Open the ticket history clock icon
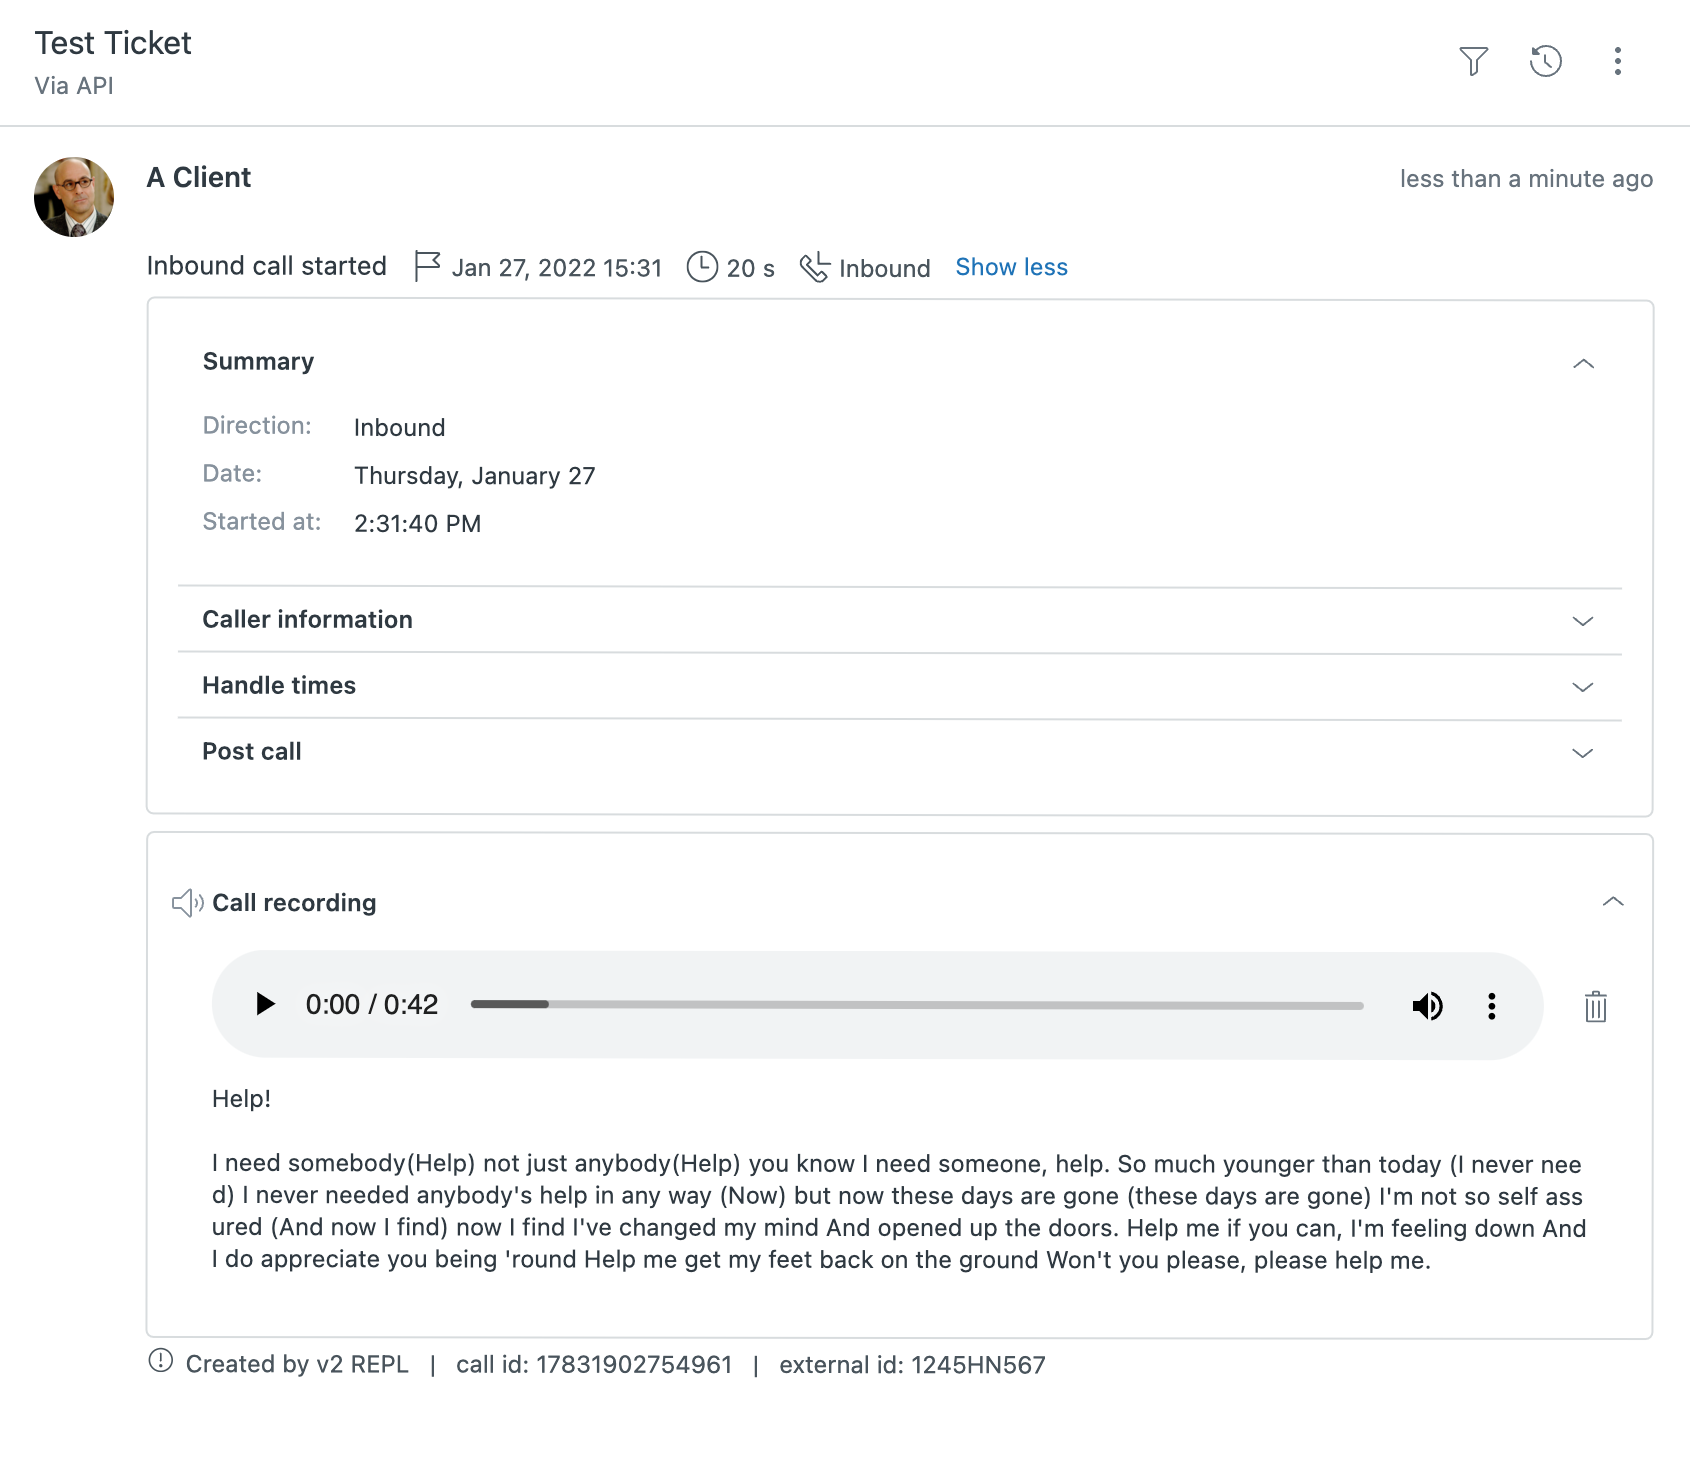This screenshot has height=1470, width=1690. coord(1546,61)
